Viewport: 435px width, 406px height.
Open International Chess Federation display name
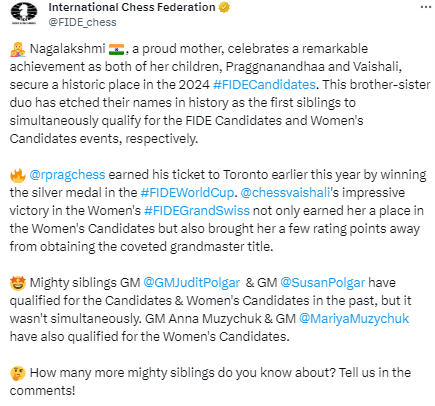132,7
